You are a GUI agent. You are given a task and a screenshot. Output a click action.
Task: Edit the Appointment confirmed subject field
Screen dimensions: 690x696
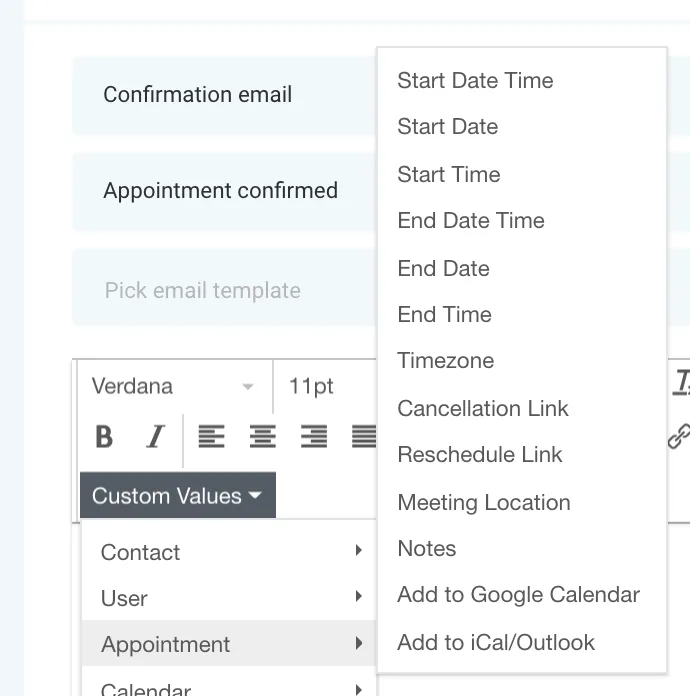[224, 191]
